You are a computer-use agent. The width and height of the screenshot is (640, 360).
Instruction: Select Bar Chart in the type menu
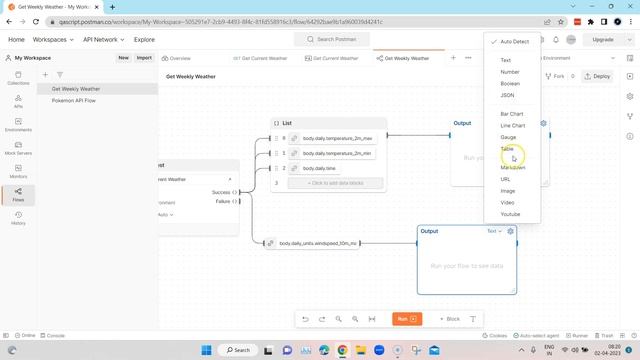click(512, 114)
